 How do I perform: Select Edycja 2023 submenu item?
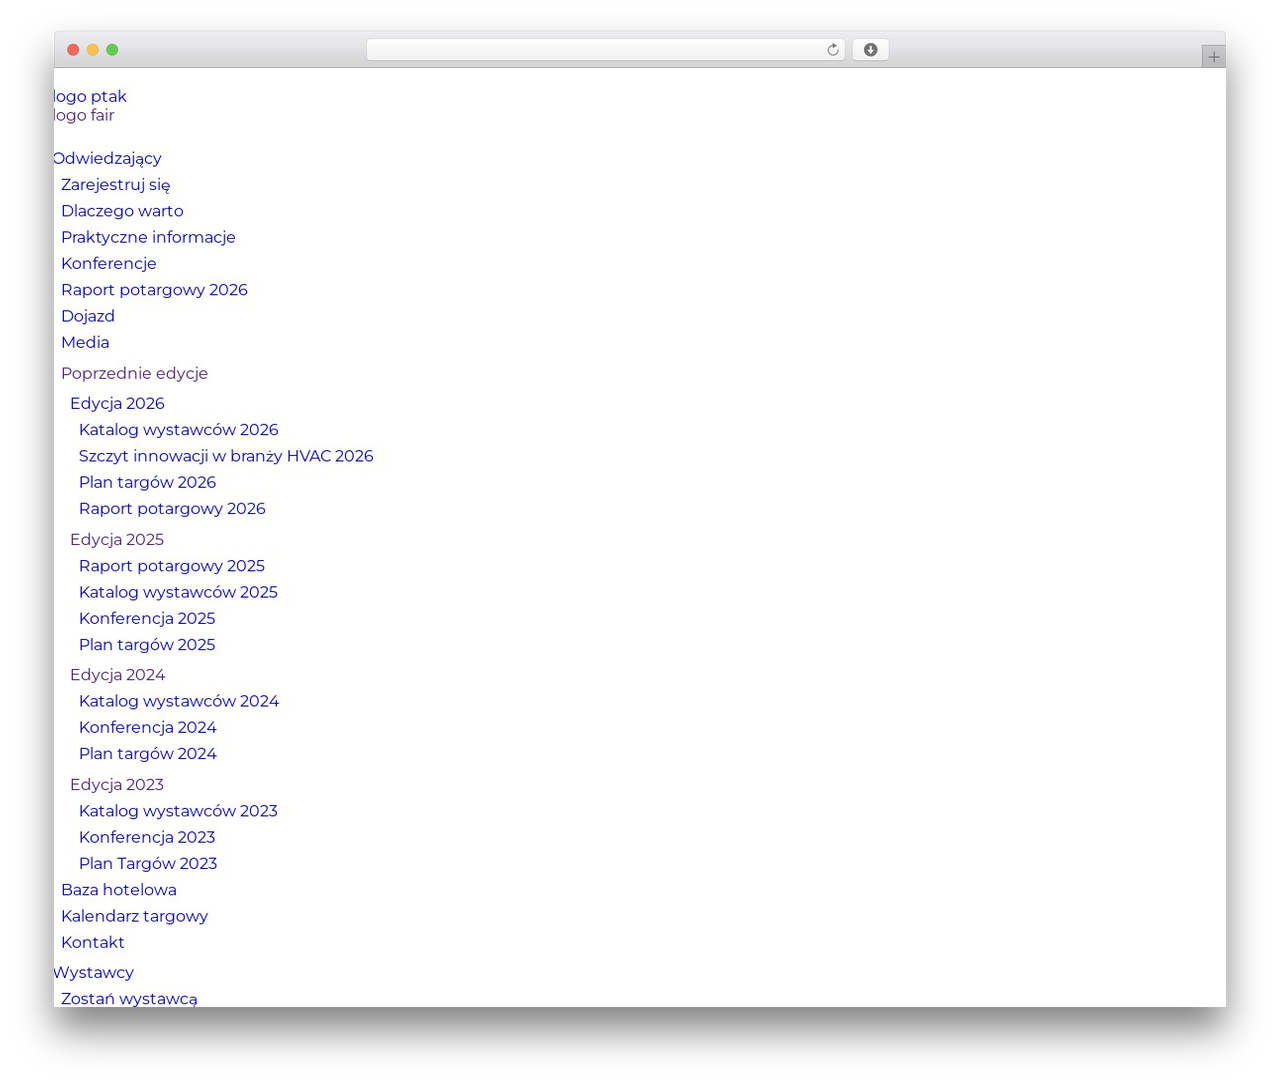click(117, 785)
